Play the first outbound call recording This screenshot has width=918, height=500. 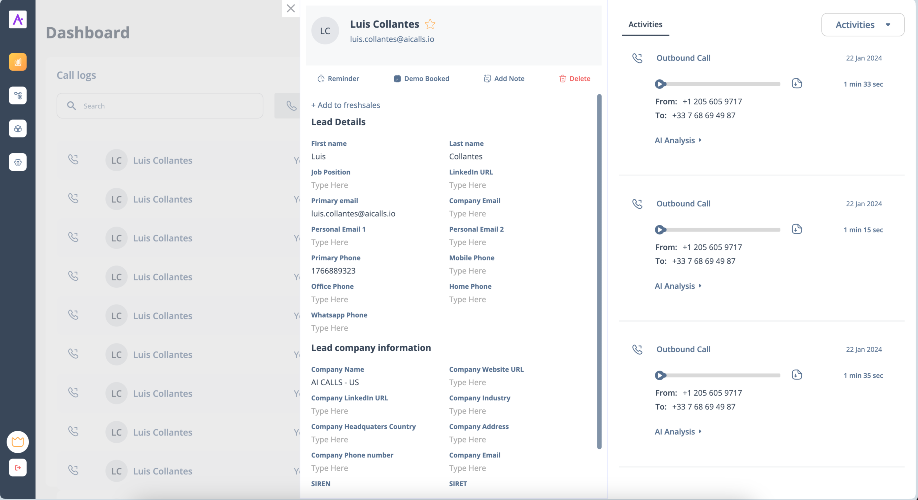(x=660, y=84)
